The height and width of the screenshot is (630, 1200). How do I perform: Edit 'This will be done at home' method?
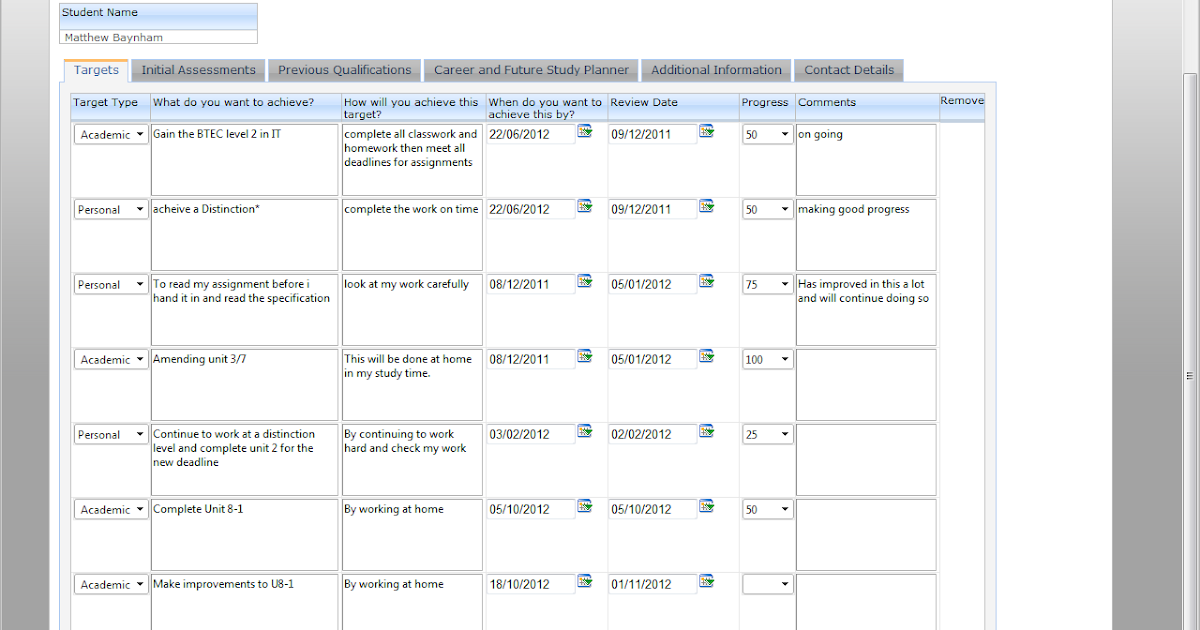(412, 385)
